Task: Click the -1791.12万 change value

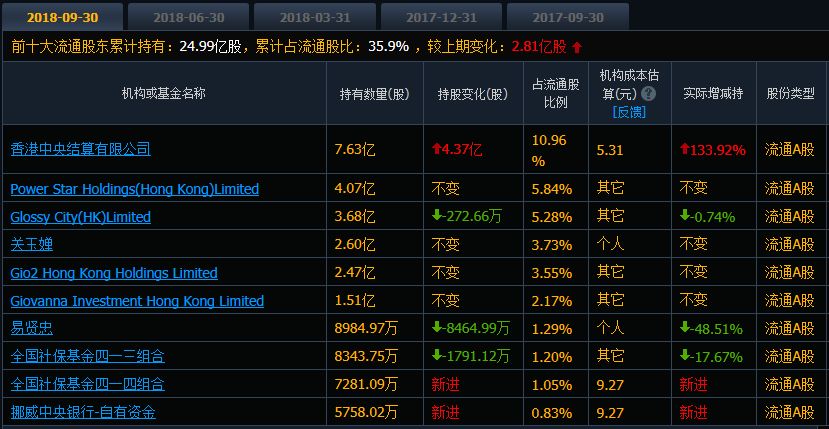Action: pyautogui.click(x=471, y=357)
